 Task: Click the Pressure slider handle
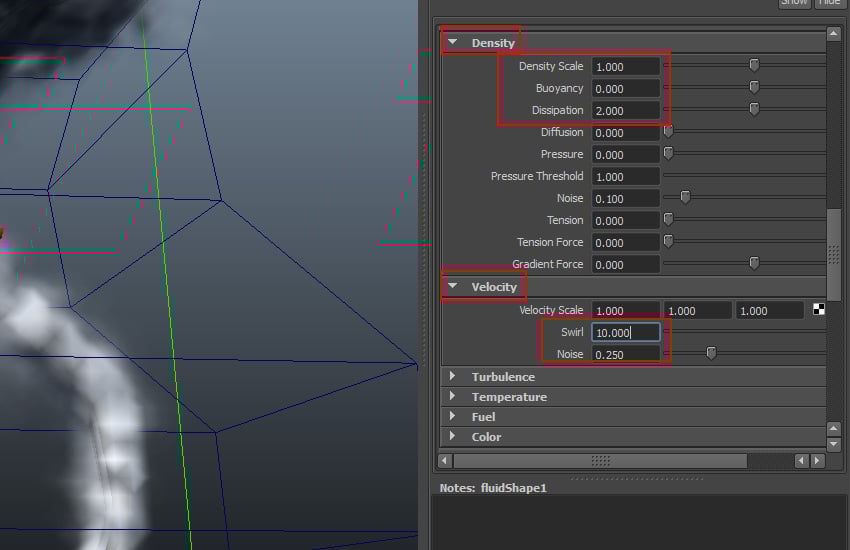668,153
